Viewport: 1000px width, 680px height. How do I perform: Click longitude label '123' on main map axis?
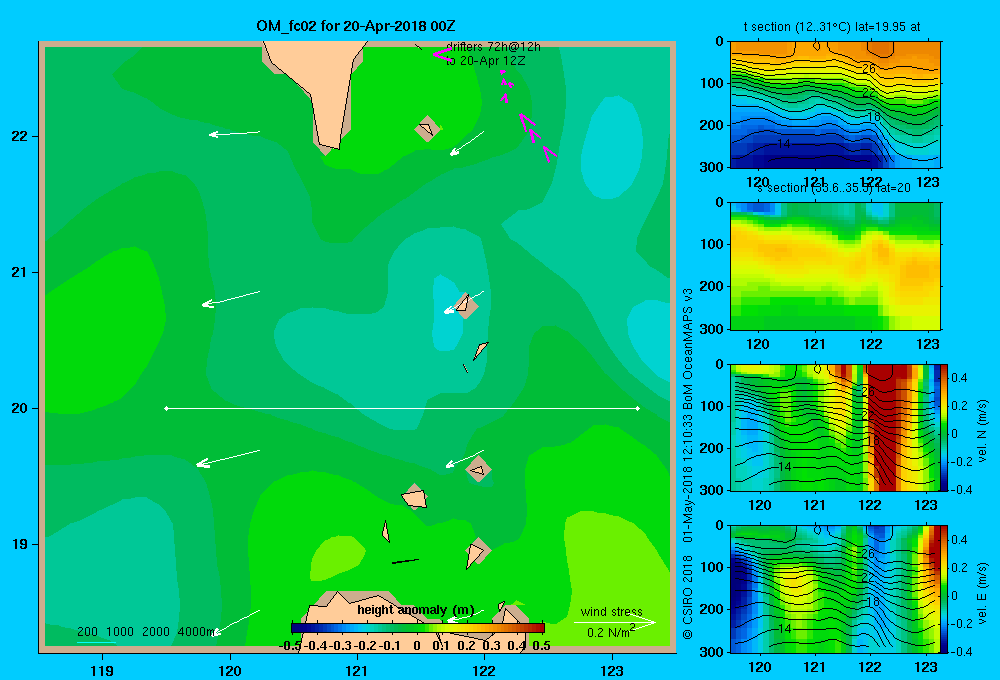[612, 670]
